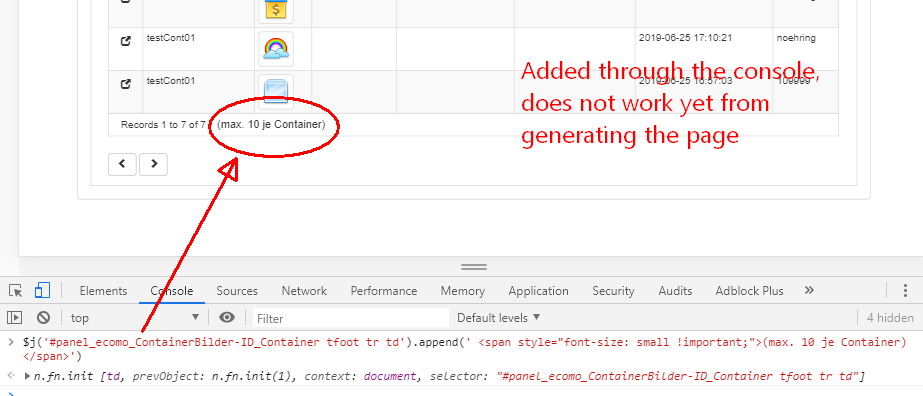Click the rainbow cloud thumbnail image

pos(275,49)
